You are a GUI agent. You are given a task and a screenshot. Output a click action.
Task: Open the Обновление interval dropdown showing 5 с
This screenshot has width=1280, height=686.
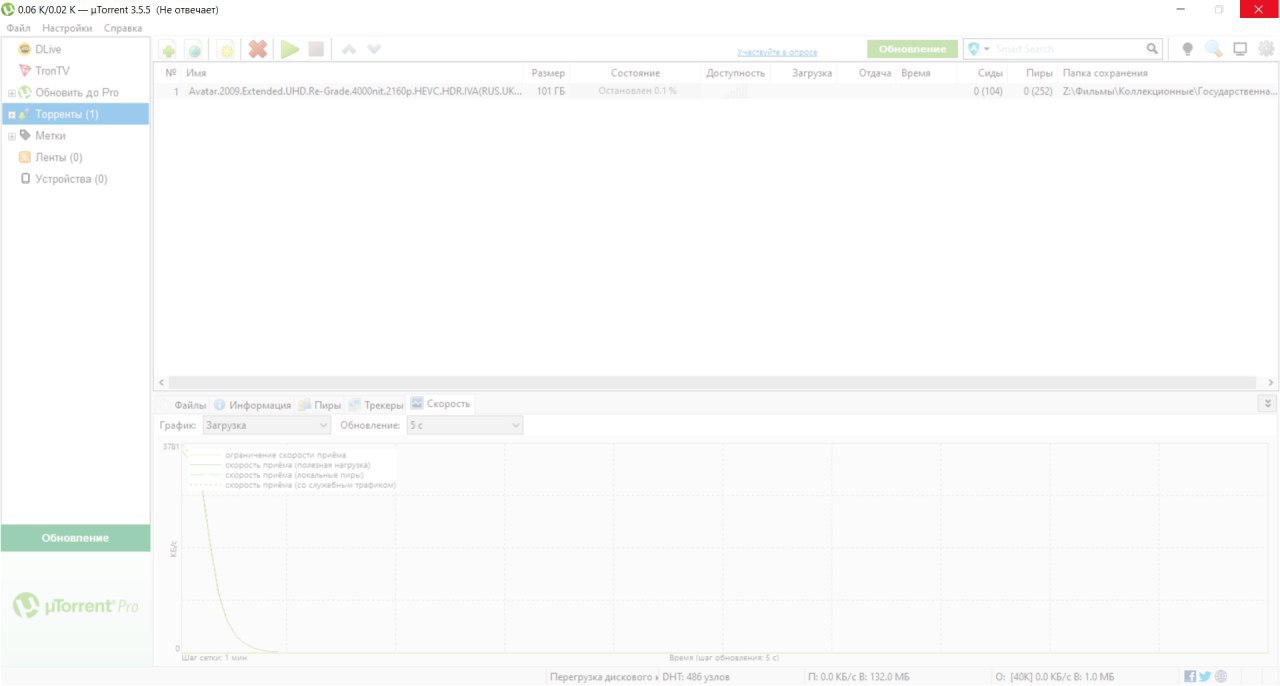(464, 425)
